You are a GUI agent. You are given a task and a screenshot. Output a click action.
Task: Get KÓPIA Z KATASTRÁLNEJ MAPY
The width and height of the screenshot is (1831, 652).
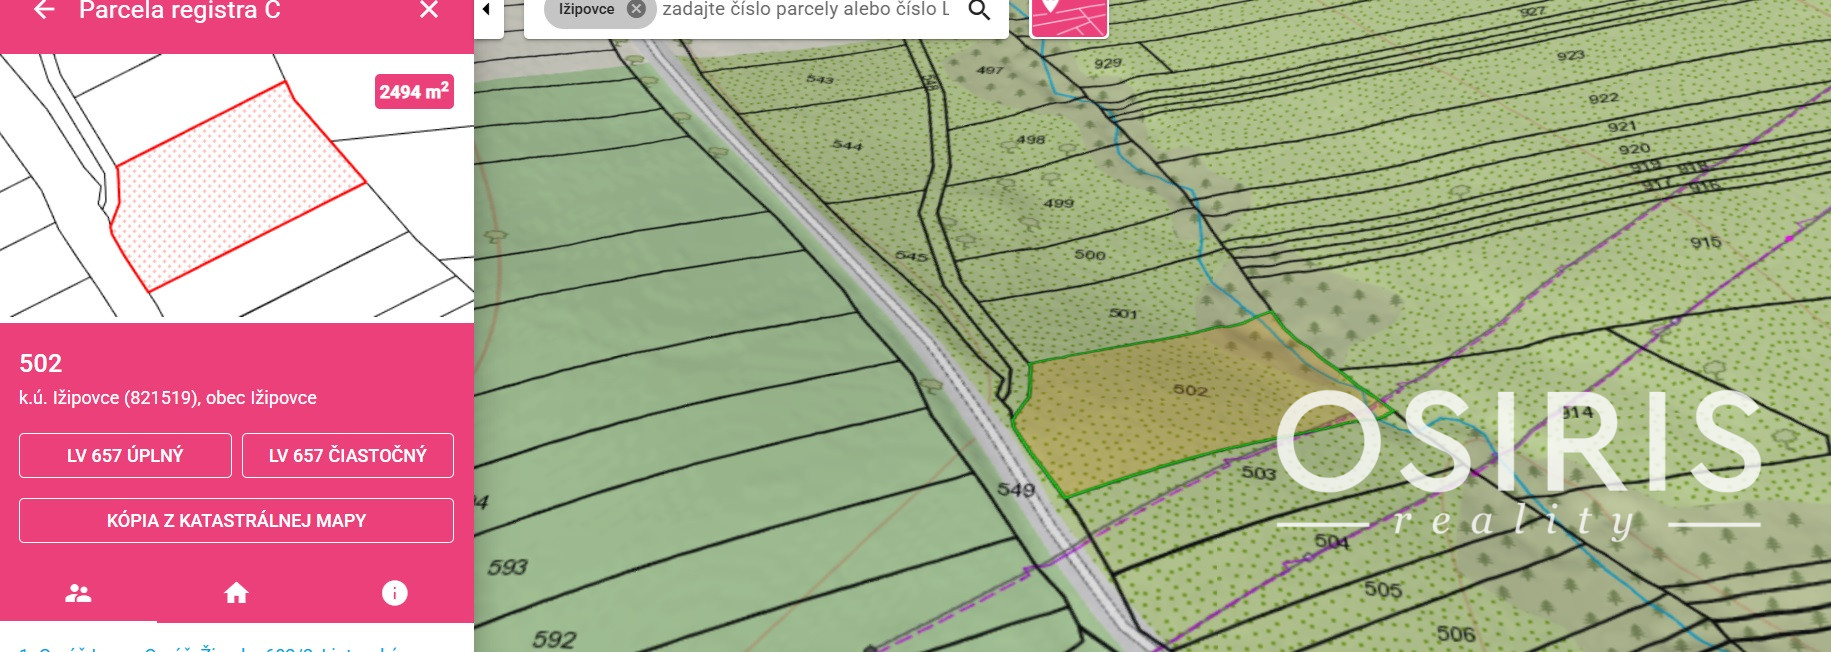point(236,520)
